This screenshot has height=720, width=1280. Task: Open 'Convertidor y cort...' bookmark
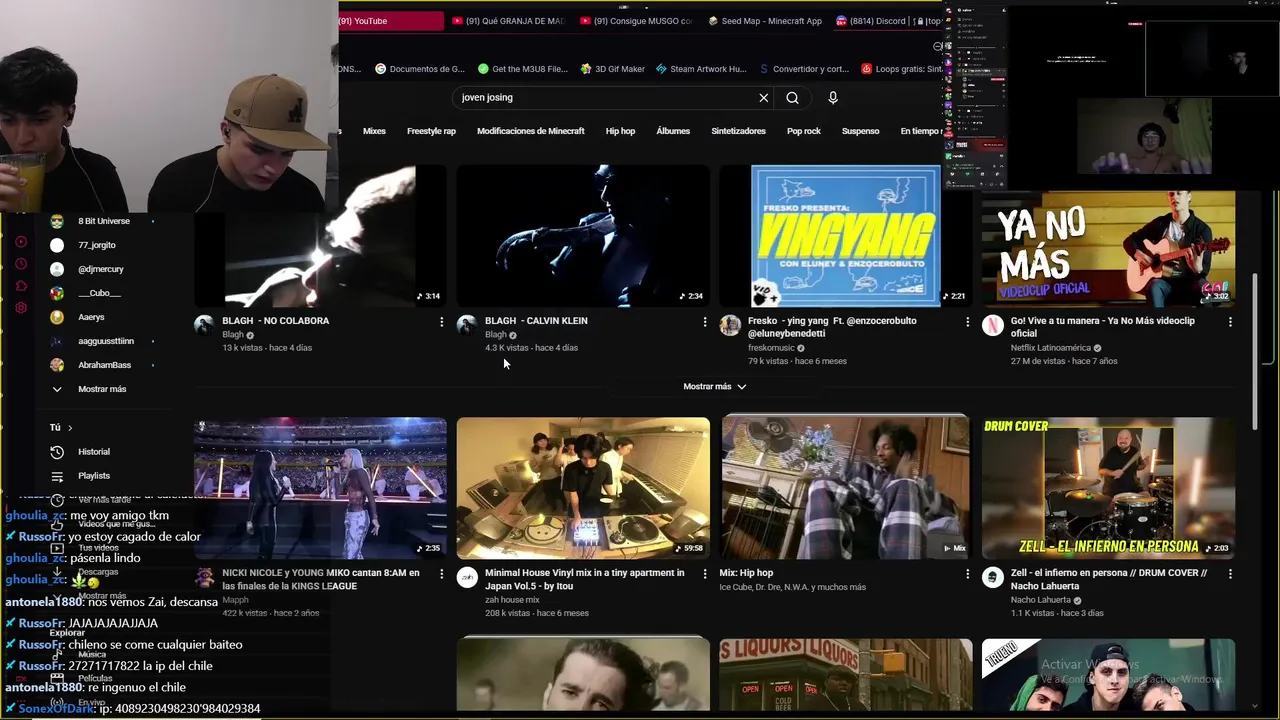point(803,69)
